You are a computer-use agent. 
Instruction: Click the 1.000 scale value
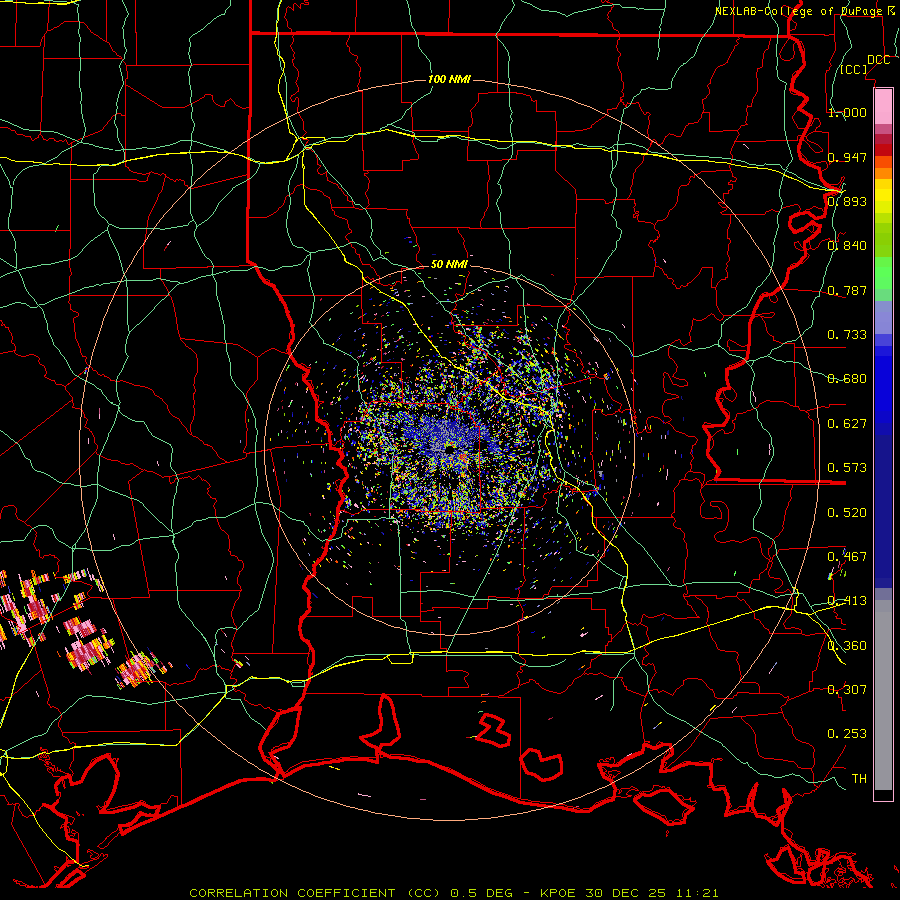point(847,112)
